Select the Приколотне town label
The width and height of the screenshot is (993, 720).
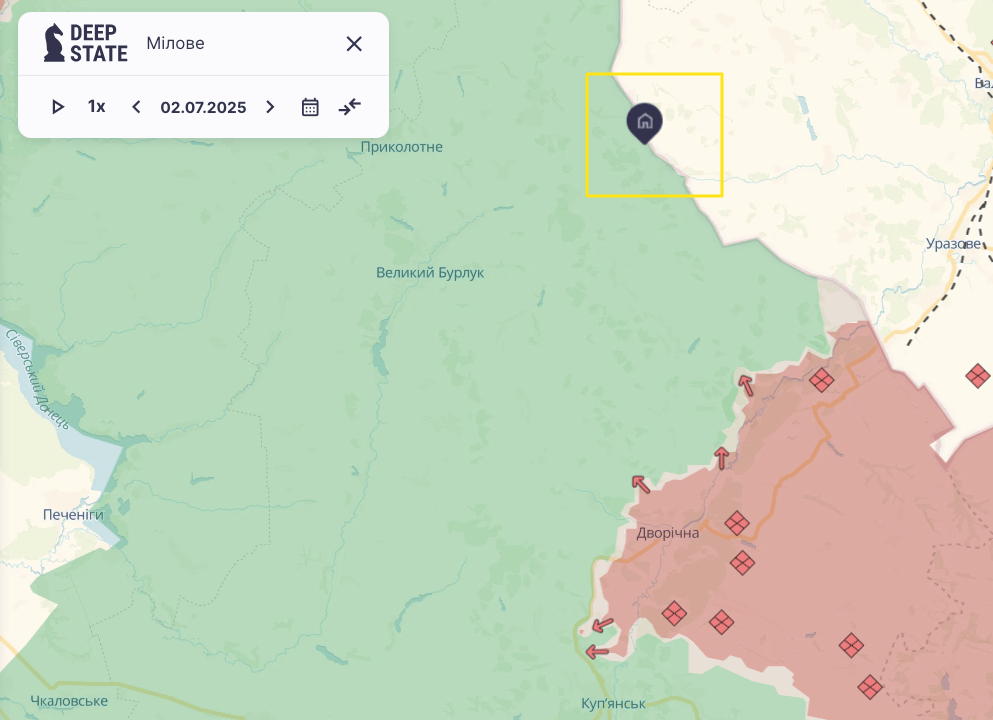point(402,147)
